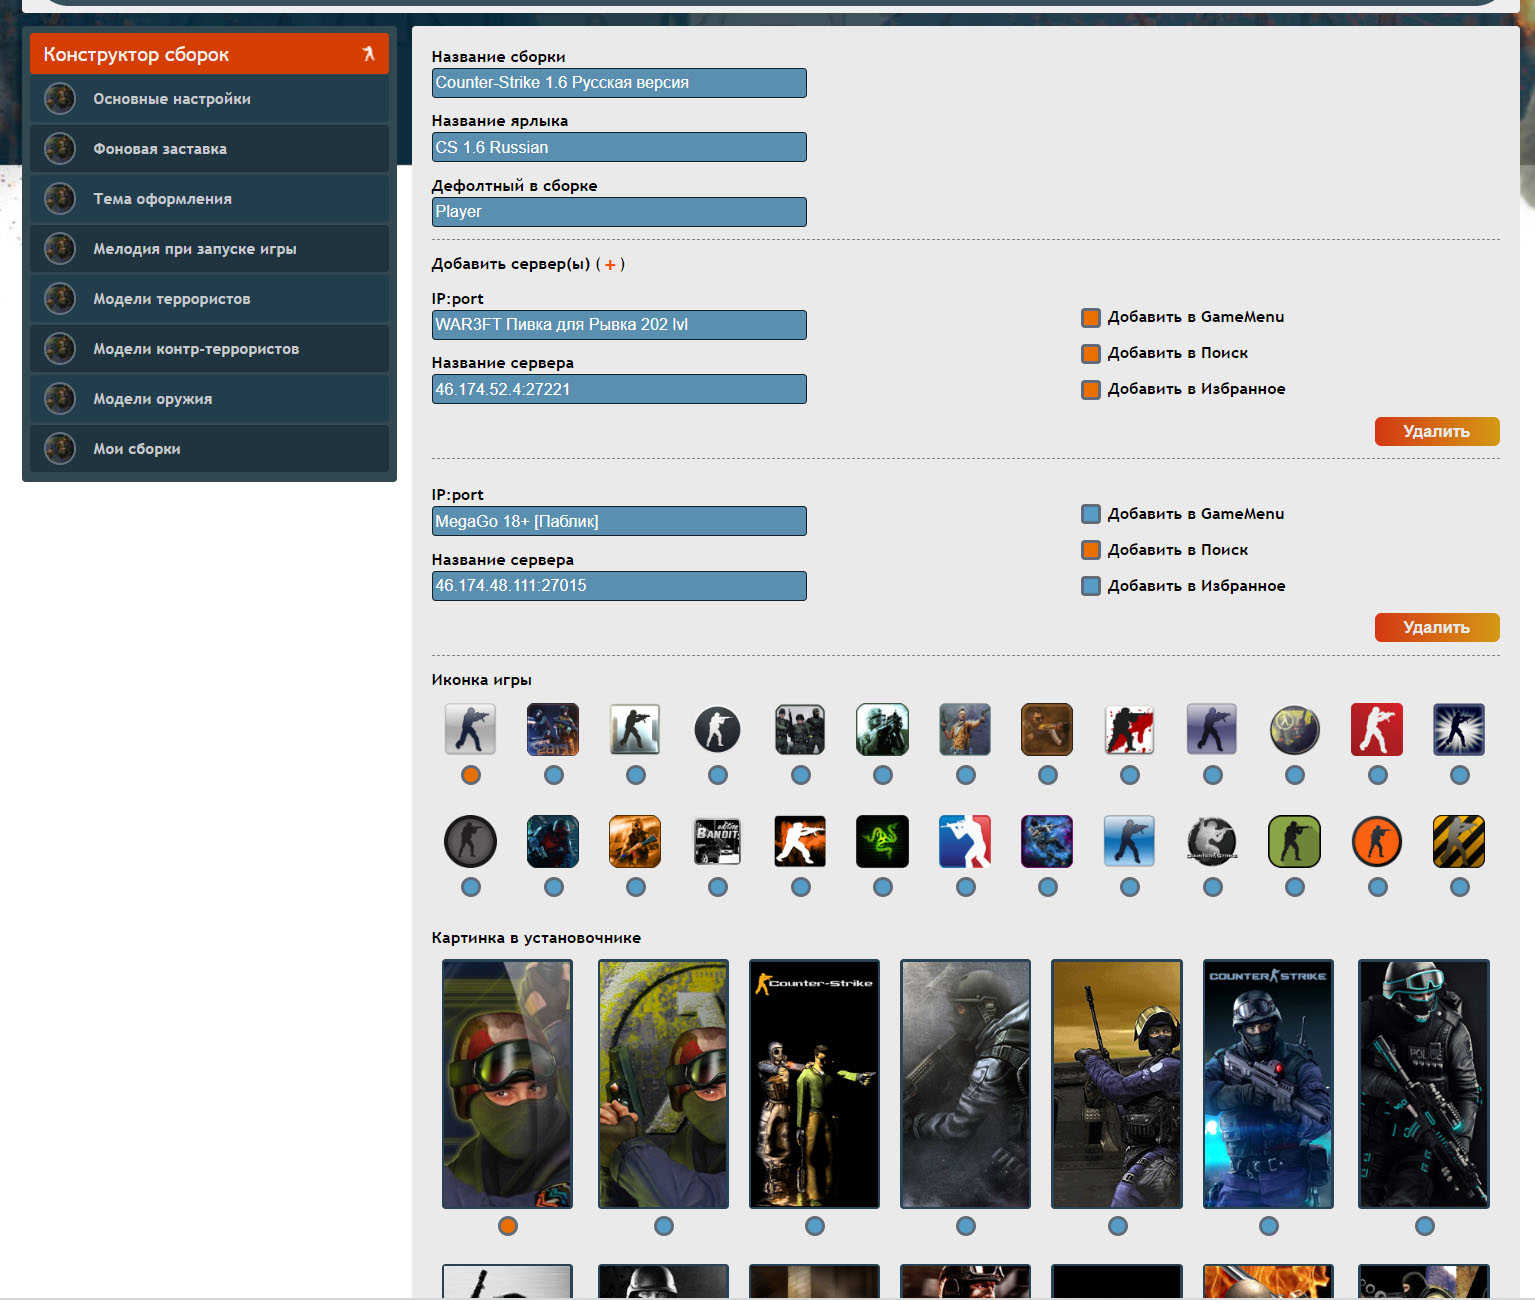Click the field containing 'WAR3FT Пивка для Рывка'
This screenshot has width=1535, height=1300.
pyautogui.click(x=619, y=325)
